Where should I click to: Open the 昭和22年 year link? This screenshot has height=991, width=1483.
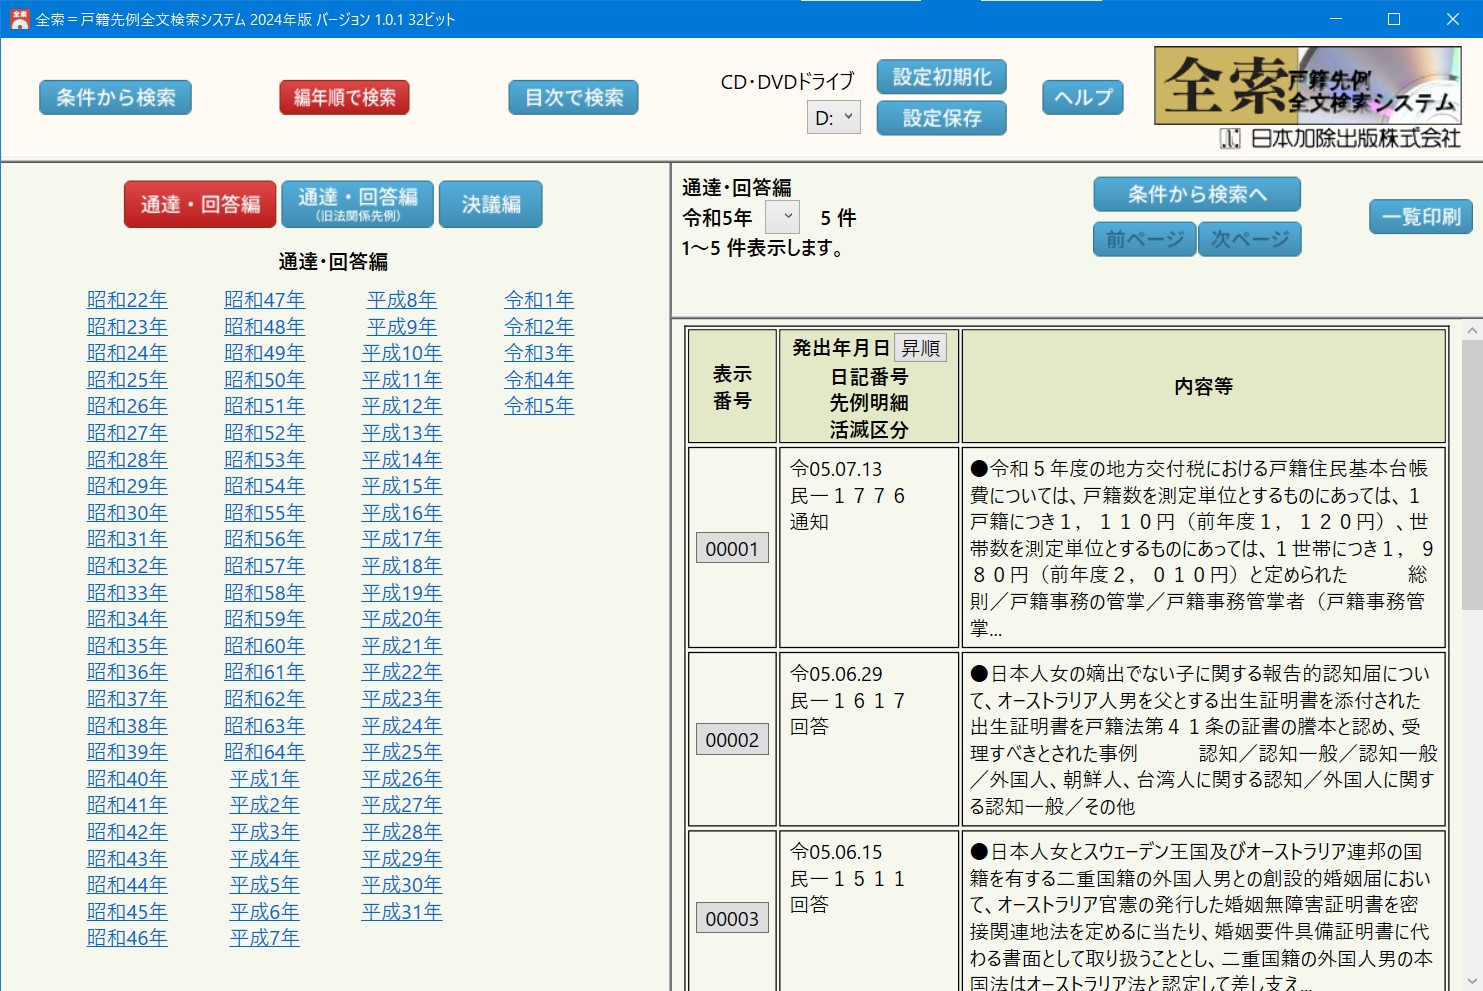127,300
